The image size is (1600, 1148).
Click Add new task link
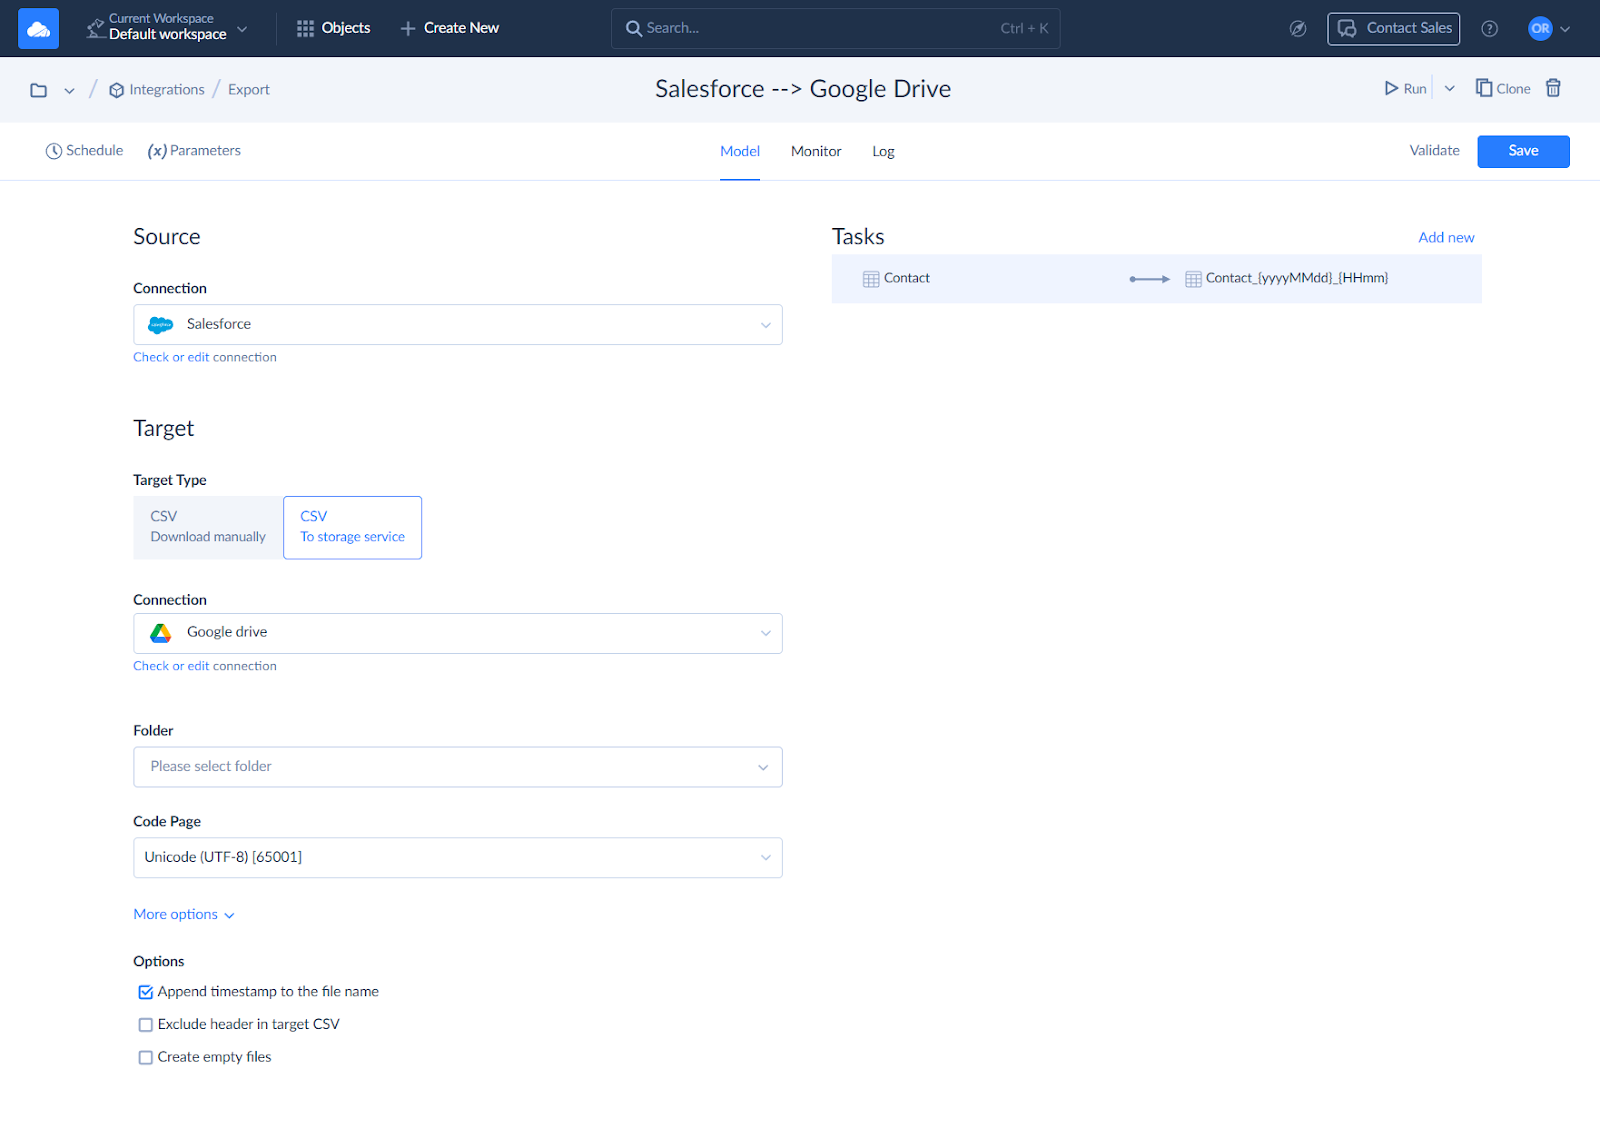(1445, 237)
